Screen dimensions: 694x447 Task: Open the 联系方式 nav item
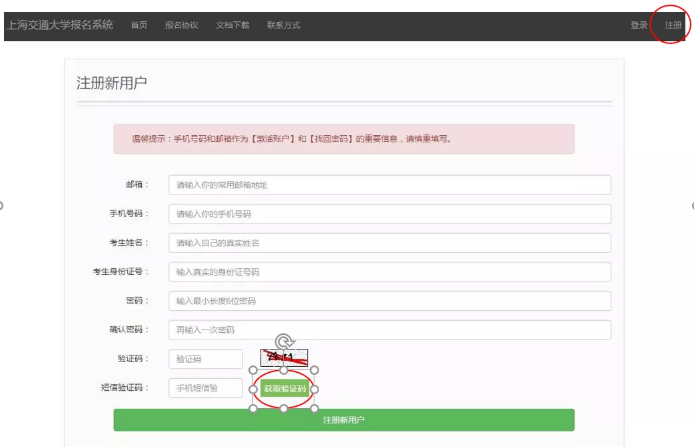tap(283, 25)
